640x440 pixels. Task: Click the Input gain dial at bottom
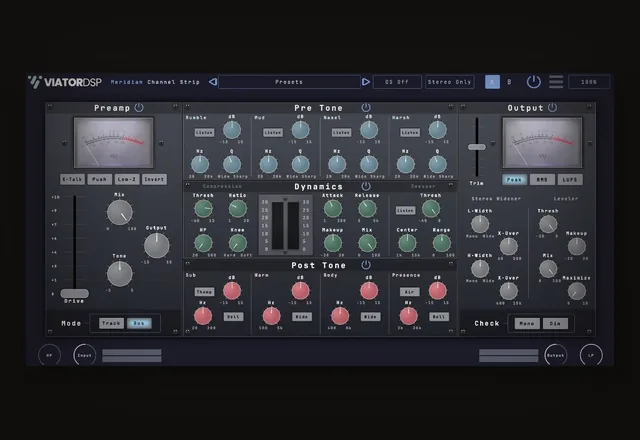tap(84, 355)
